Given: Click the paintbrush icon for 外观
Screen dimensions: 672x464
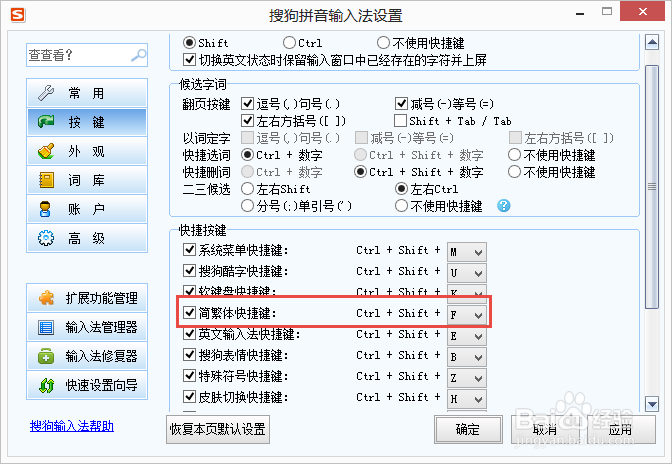Looking at the screenshot, I should coord(46,151).
